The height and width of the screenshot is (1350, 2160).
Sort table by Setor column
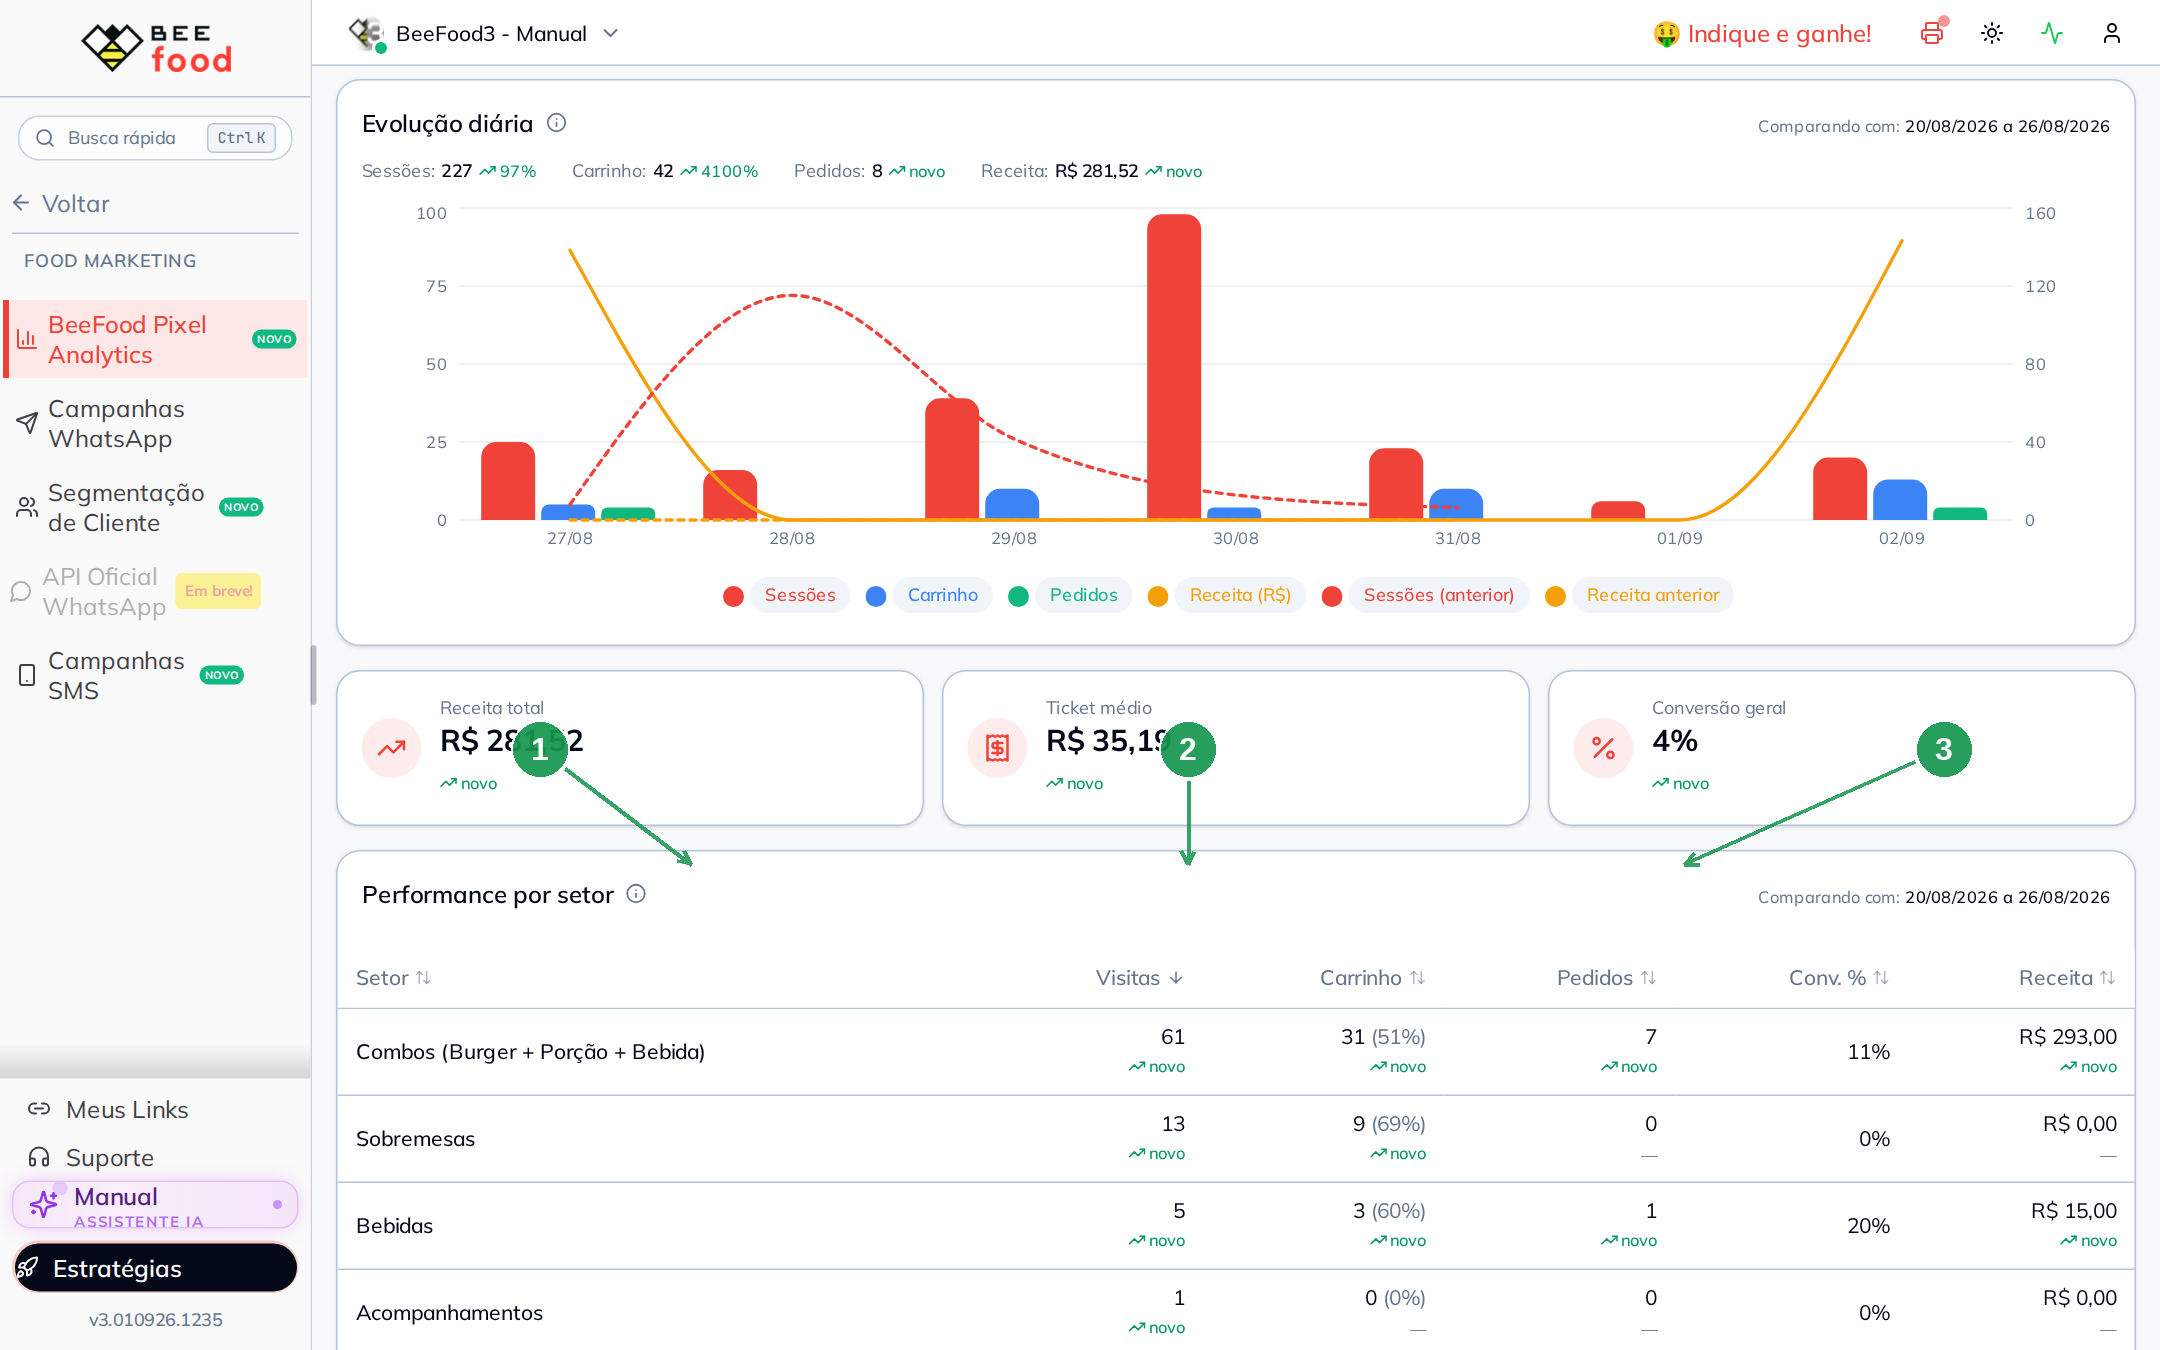394,978
